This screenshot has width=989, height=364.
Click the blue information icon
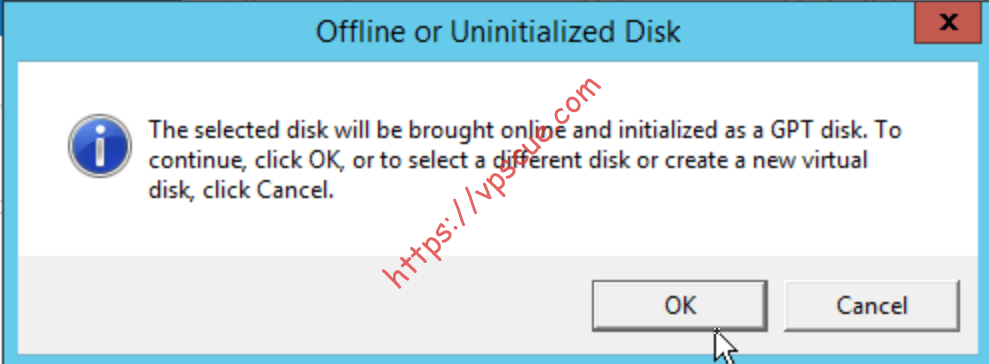pyautogui.click(x=100, y=145)
